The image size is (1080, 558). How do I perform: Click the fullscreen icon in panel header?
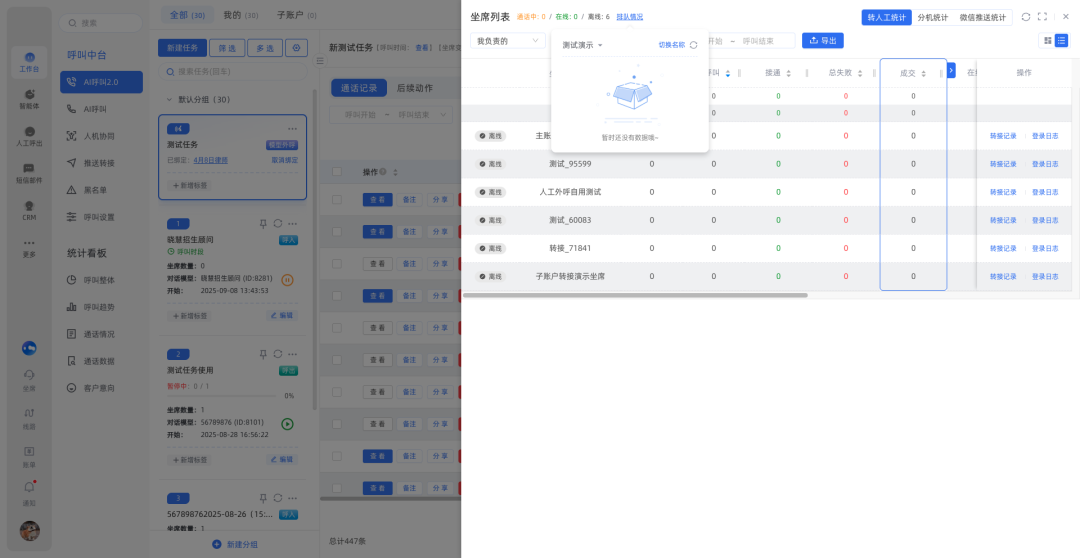pos(1042,17)
